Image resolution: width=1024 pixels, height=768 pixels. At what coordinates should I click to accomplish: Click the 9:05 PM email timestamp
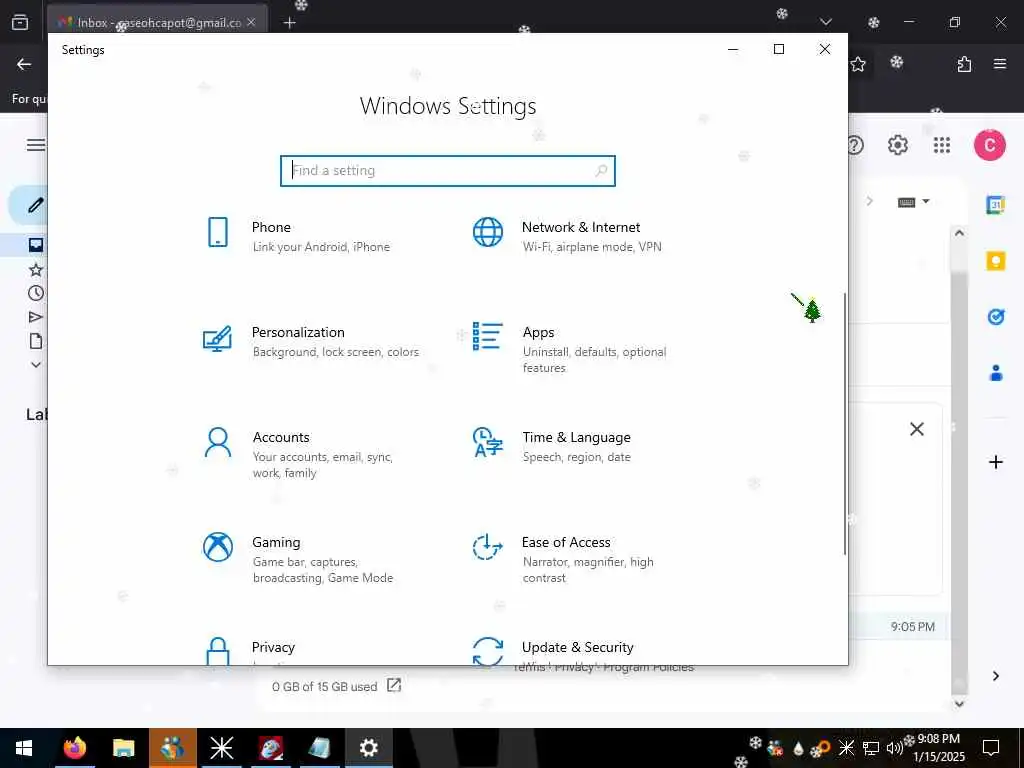click(x=913, y=626)
